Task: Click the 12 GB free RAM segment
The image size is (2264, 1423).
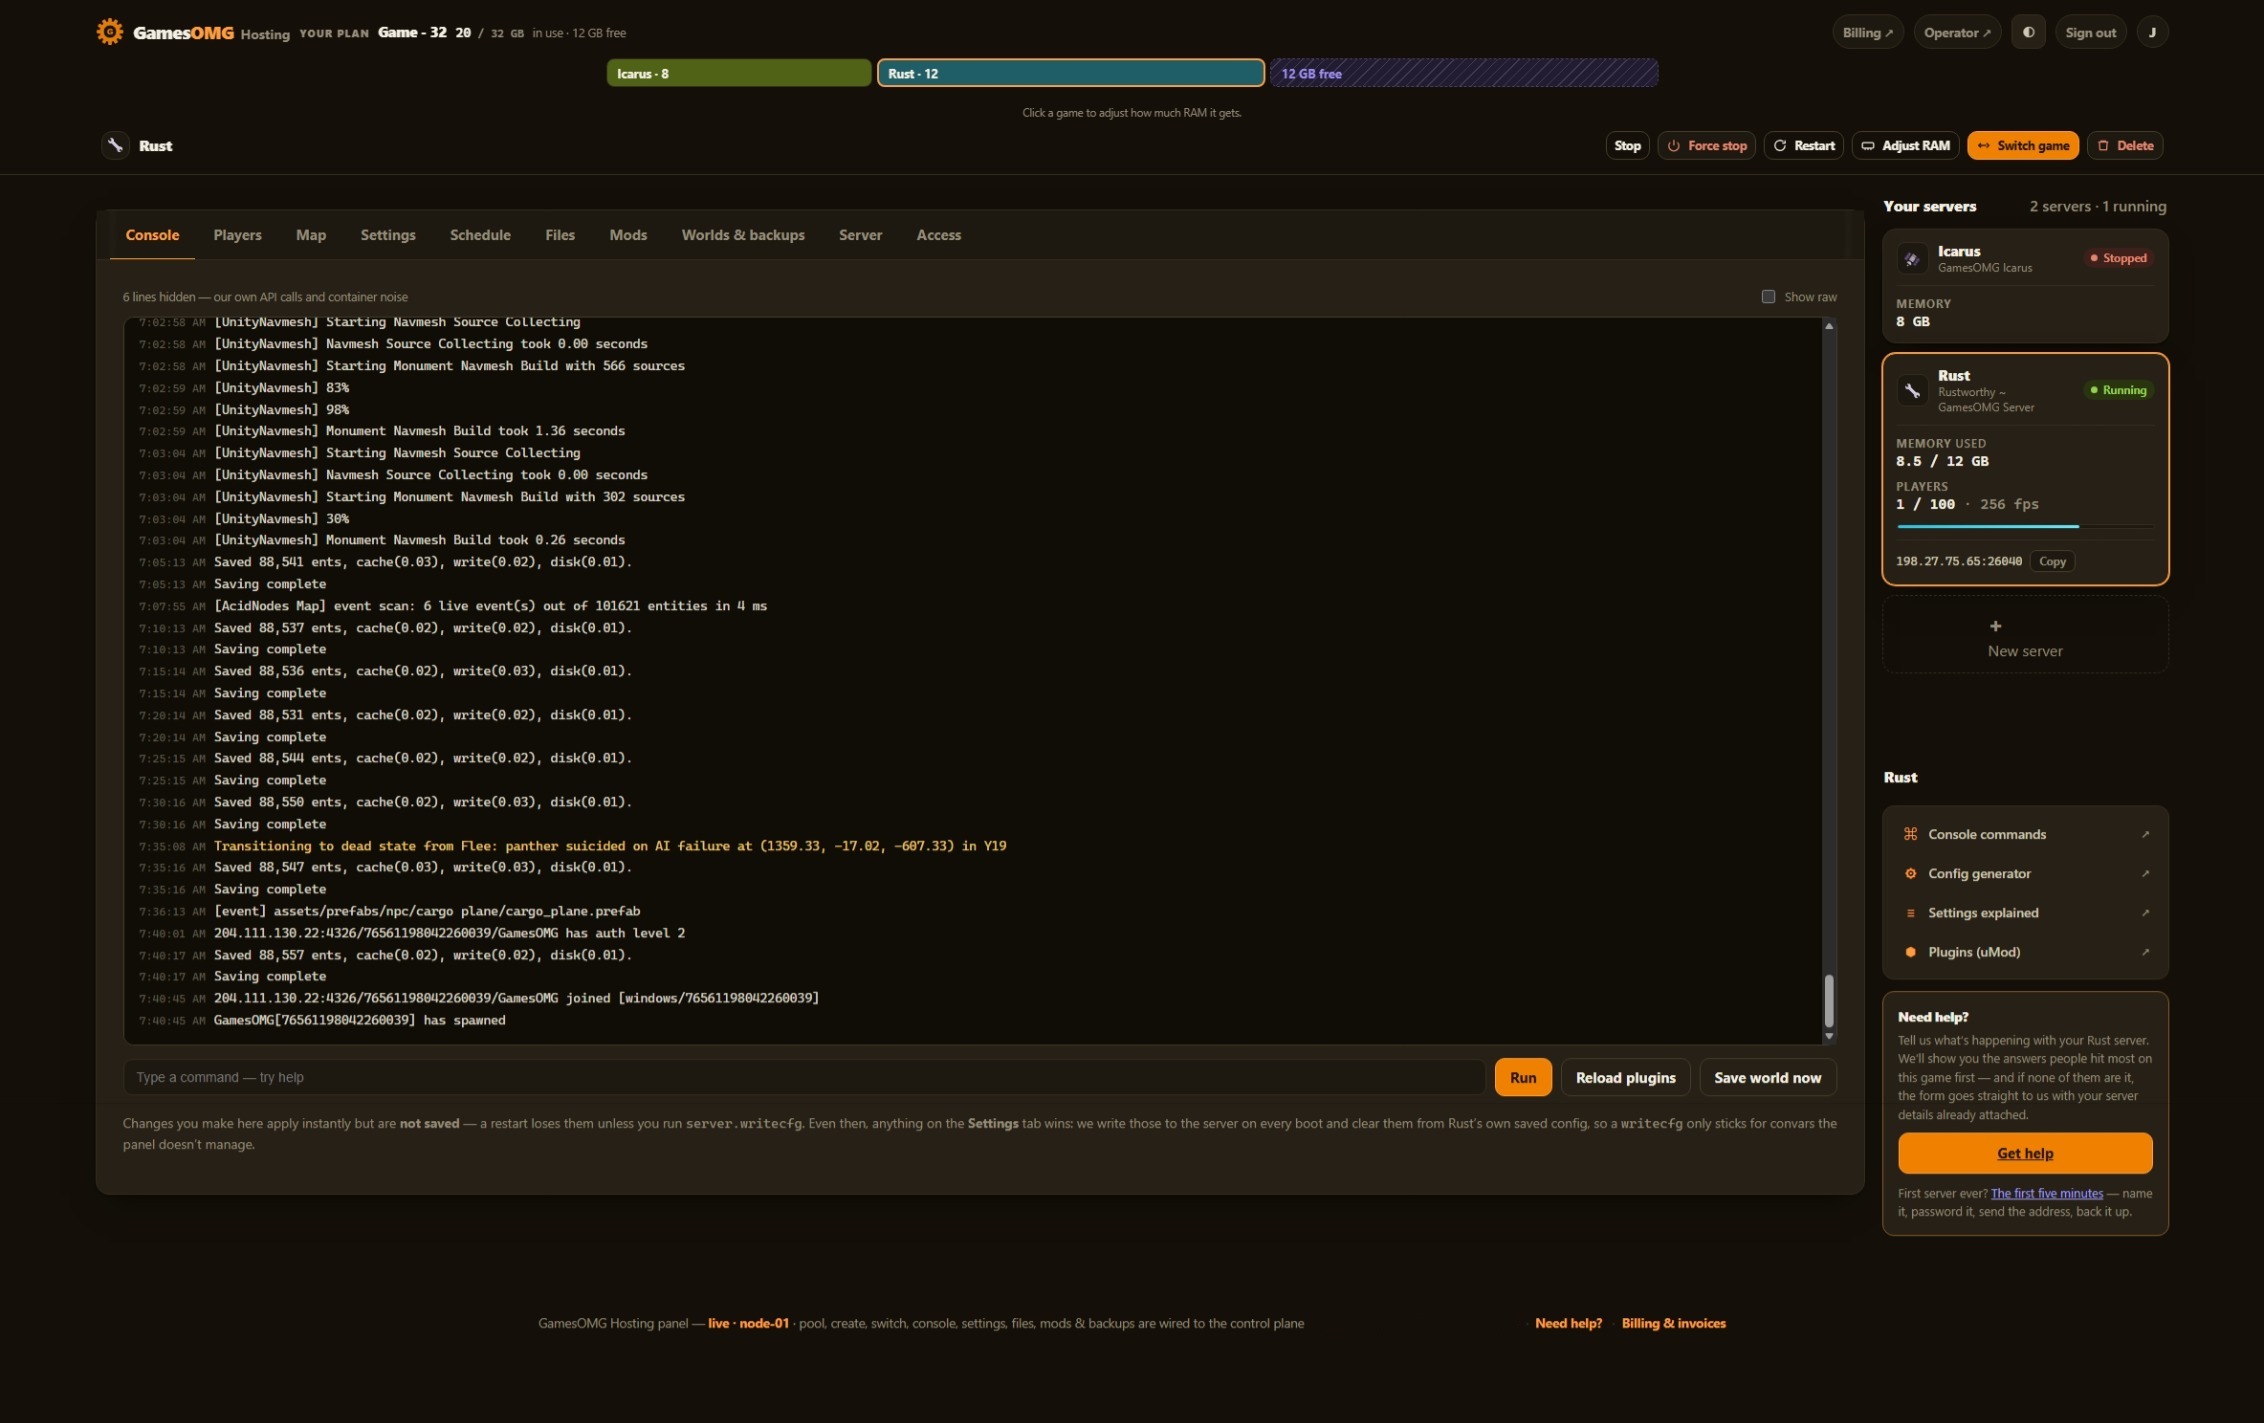Action: tap(1464, 73)
